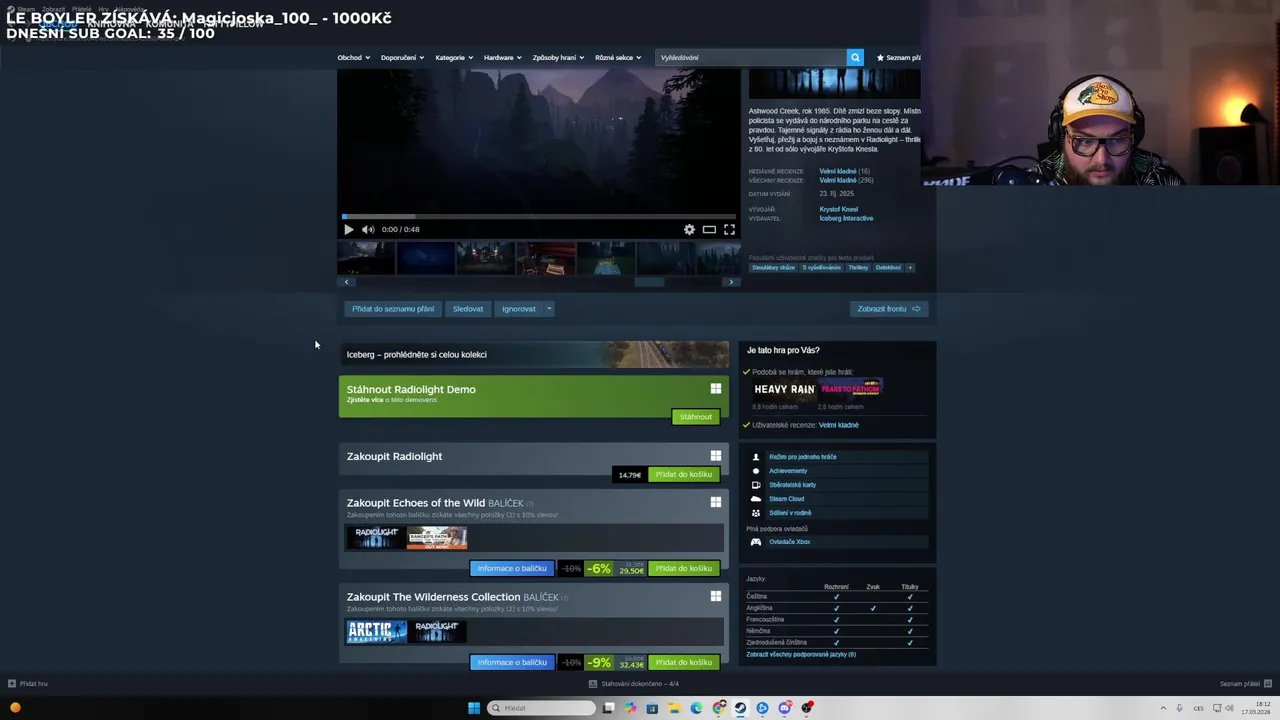Open the friends list icon at bottom right
The width and height of the screenshot is (1280, 720).
click(x=1269, y=684)
